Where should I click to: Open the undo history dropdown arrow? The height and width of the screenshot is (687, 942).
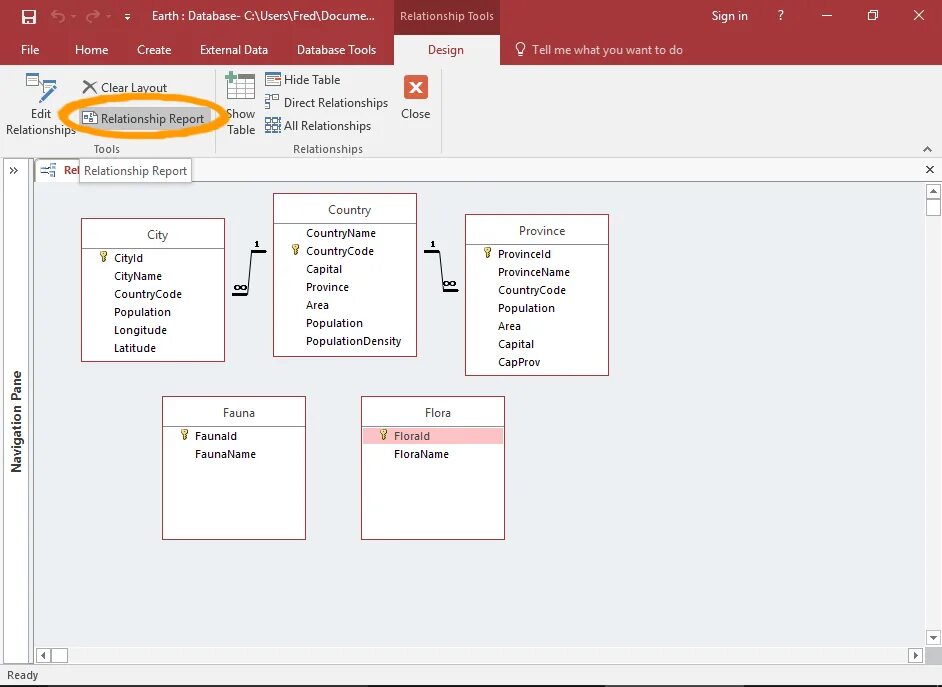click(73, 17)
